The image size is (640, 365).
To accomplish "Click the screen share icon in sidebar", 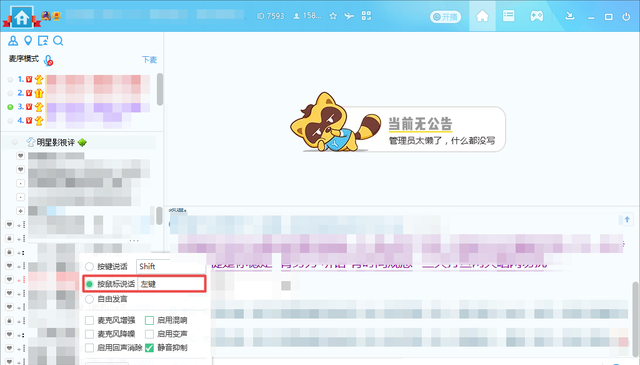I will click(x=43, y=40).
